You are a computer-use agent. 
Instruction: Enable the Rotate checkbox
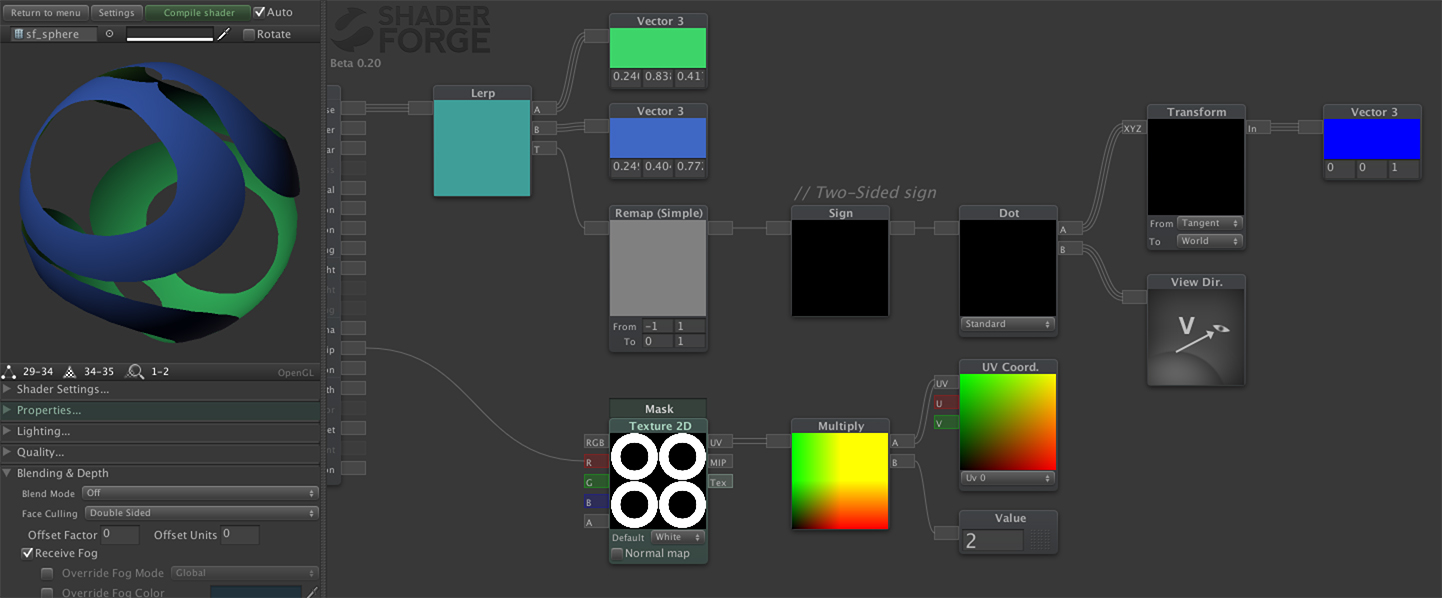pyautogui.click(x=249, y=34)
